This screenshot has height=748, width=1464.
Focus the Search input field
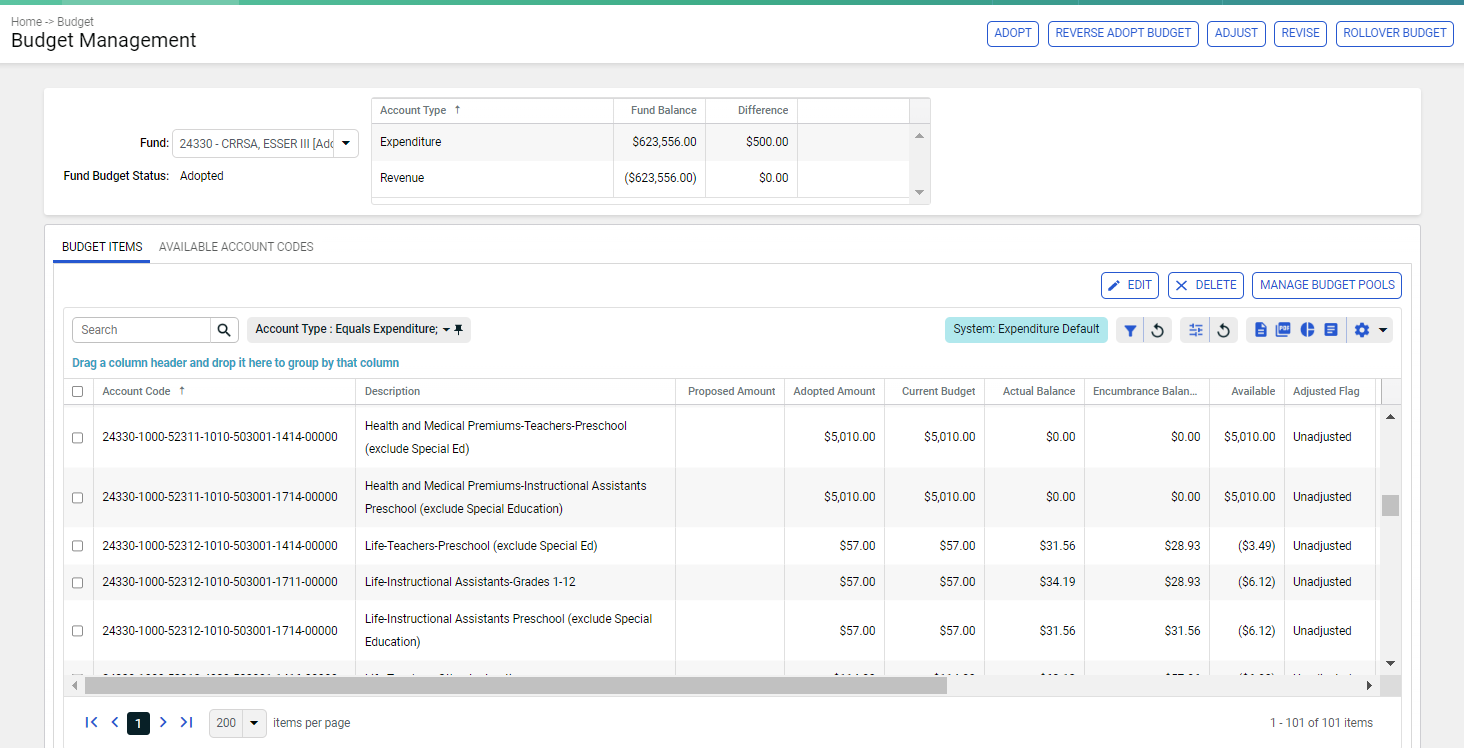(141, 330)
